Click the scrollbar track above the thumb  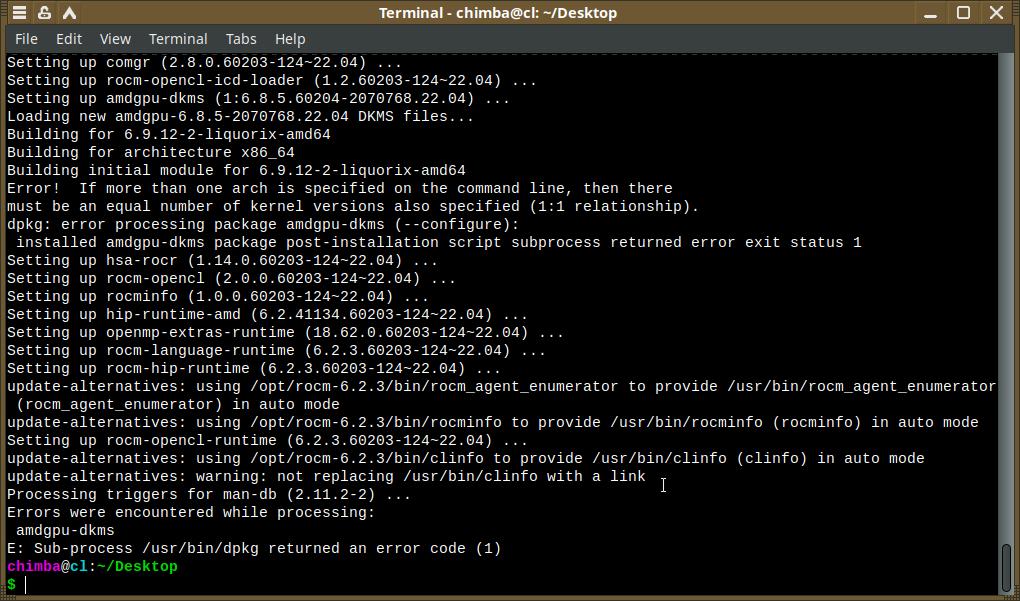(x=1006, y=299)
